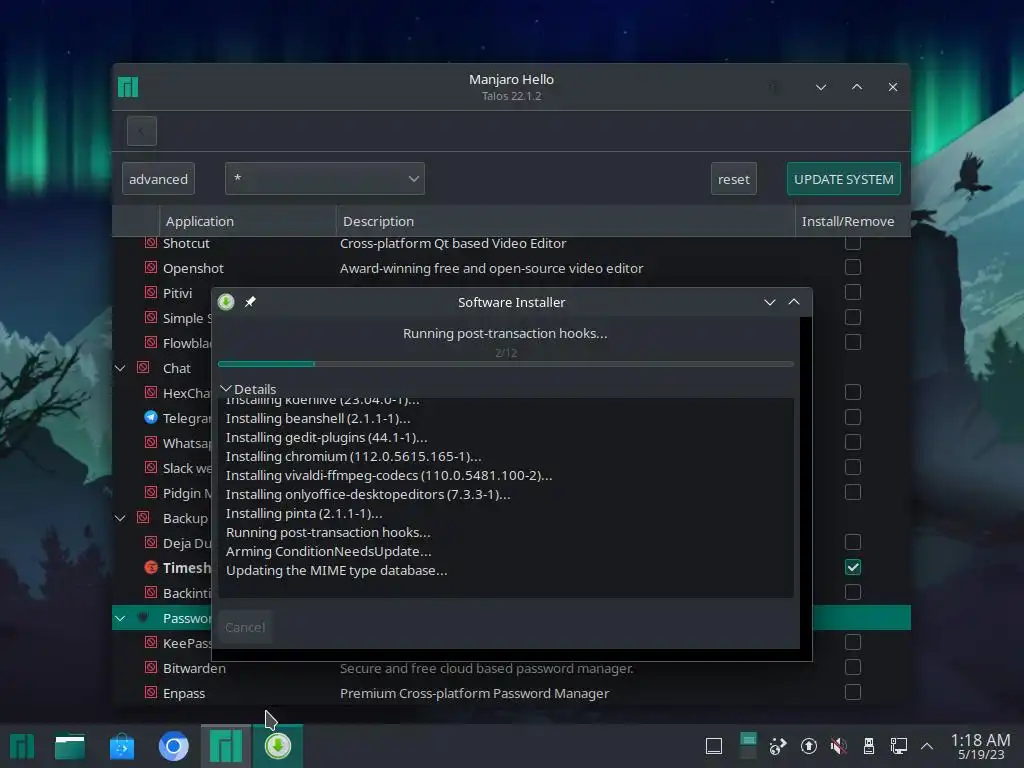
Task: Click the Openshot application icon
Action: pyautogui.click(x=151, y=268)
